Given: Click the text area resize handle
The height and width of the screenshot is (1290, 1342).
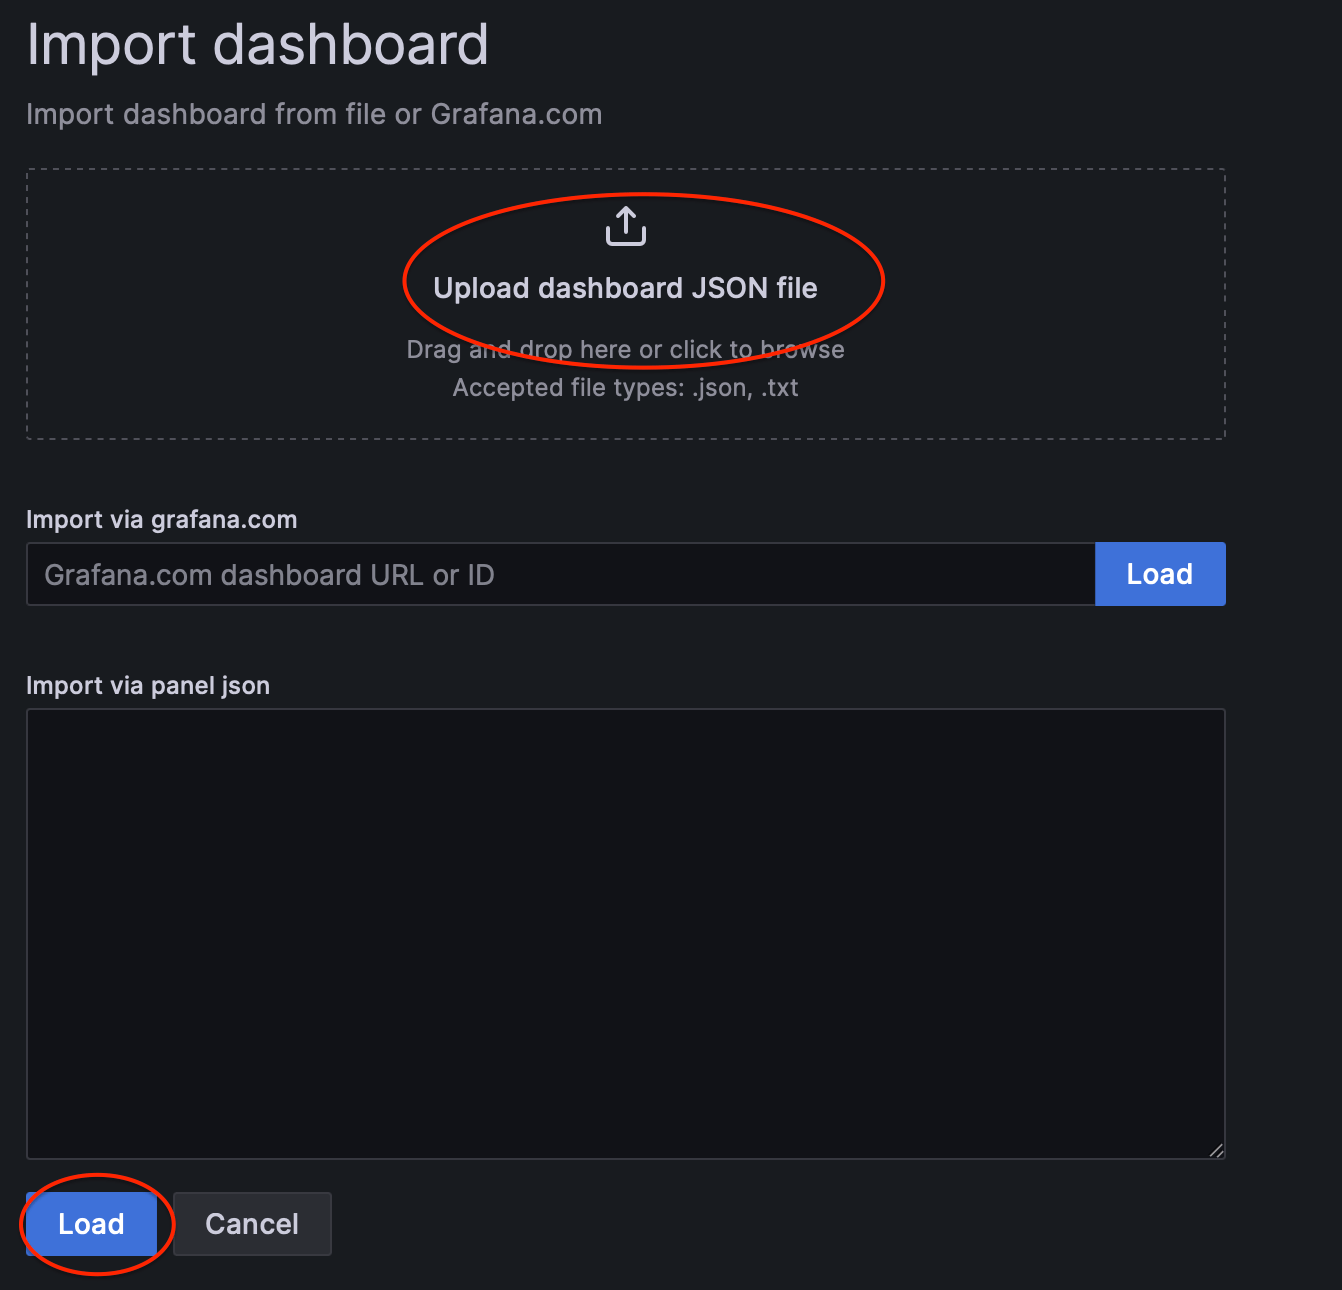Looking at the screenshot, I should (1216, 1150).
